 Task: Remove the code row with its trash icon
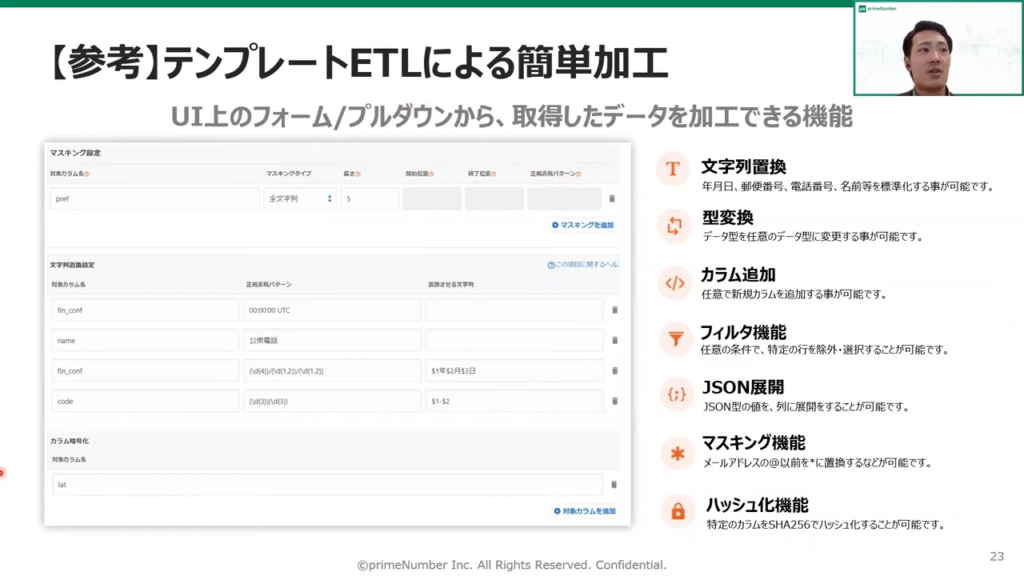614,401
